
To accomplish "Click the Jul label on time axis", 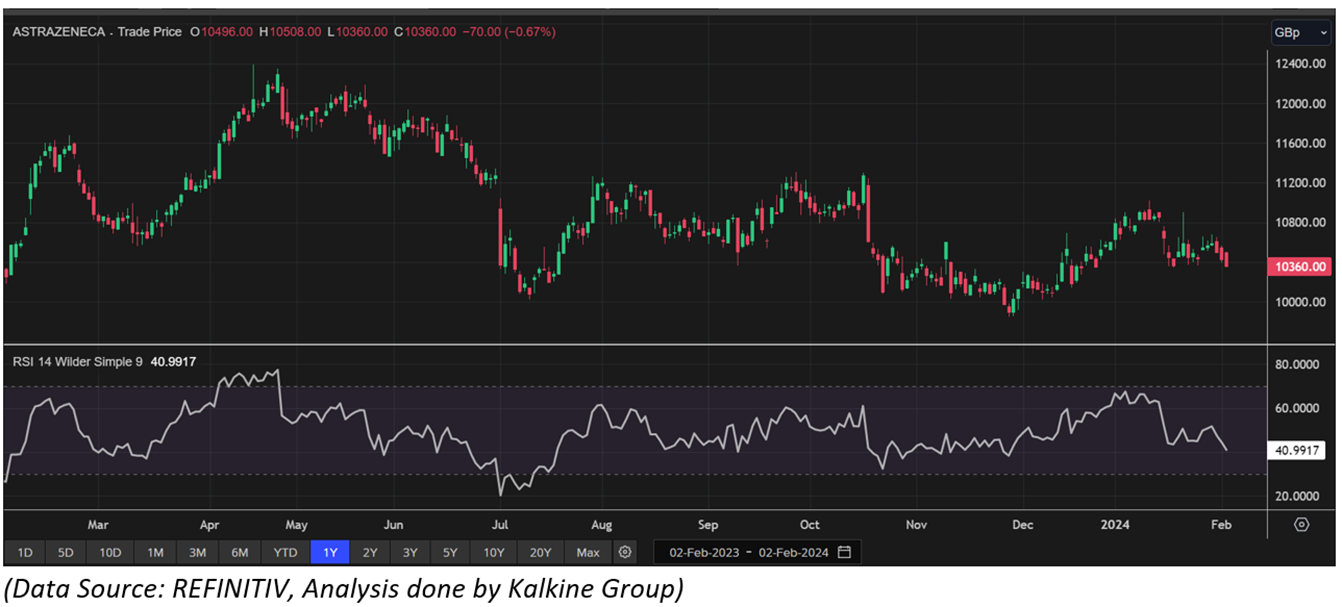I will tap(501, 524).
